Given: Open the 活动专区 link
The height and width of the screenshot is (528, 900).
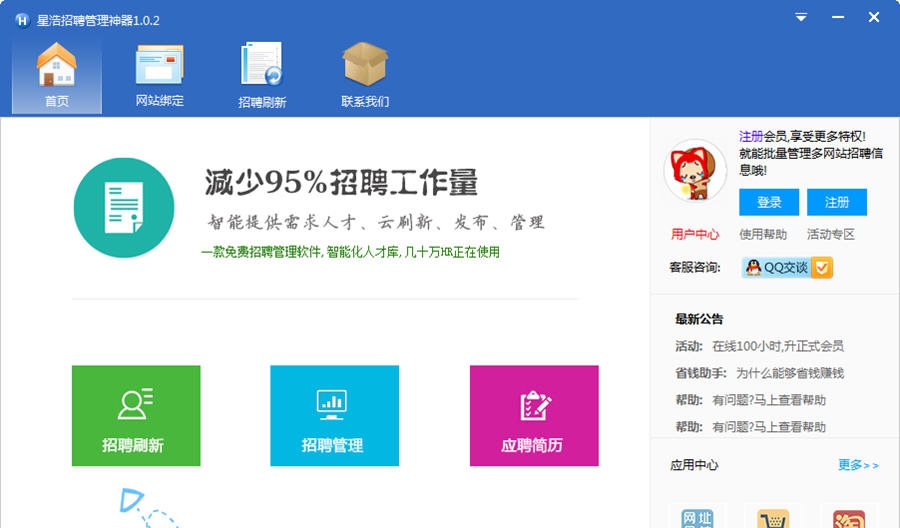Looking at the screenshot, I should (831, 234).
